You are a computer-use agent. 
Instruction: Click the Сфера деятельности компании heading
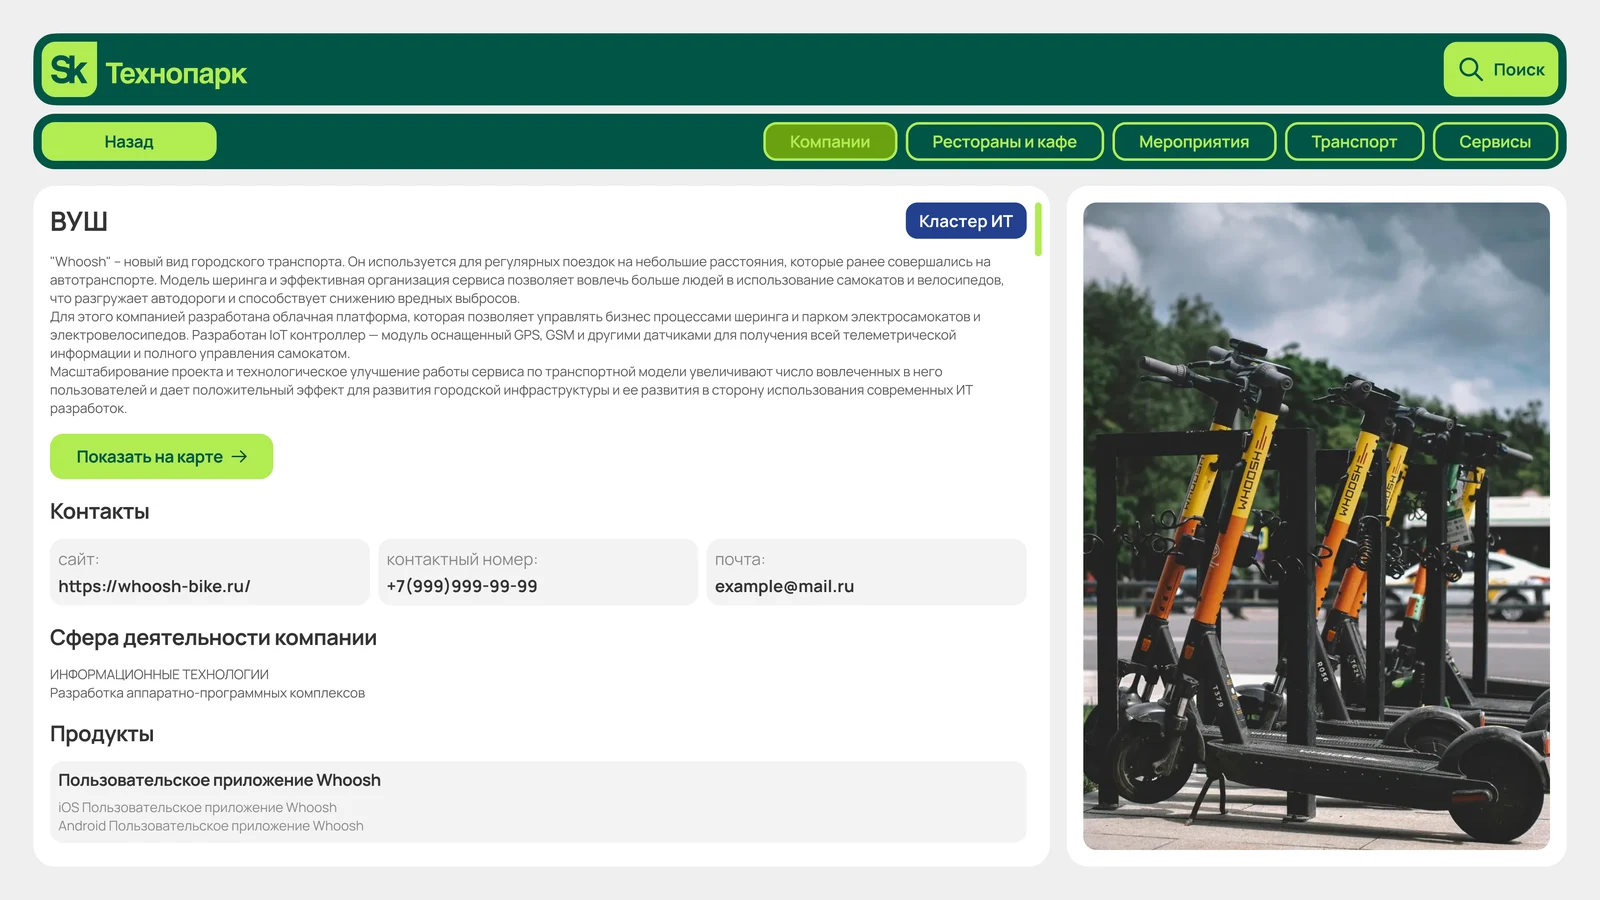click(x=213, y=638)
